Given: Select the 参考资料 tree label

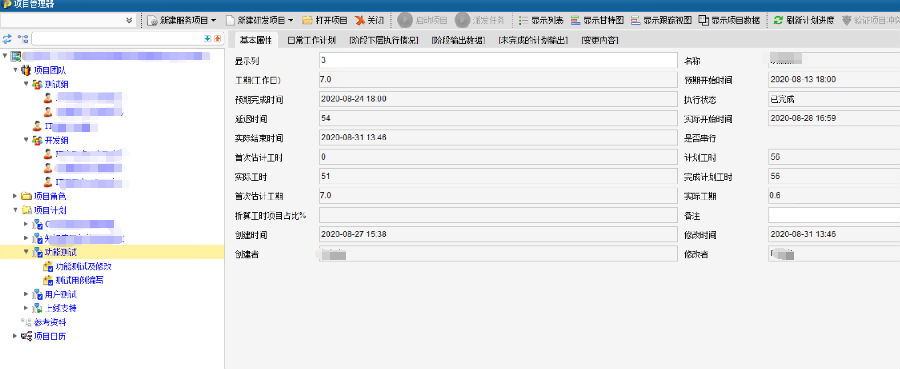Looking at the screenshot, I should coord(50,323).
